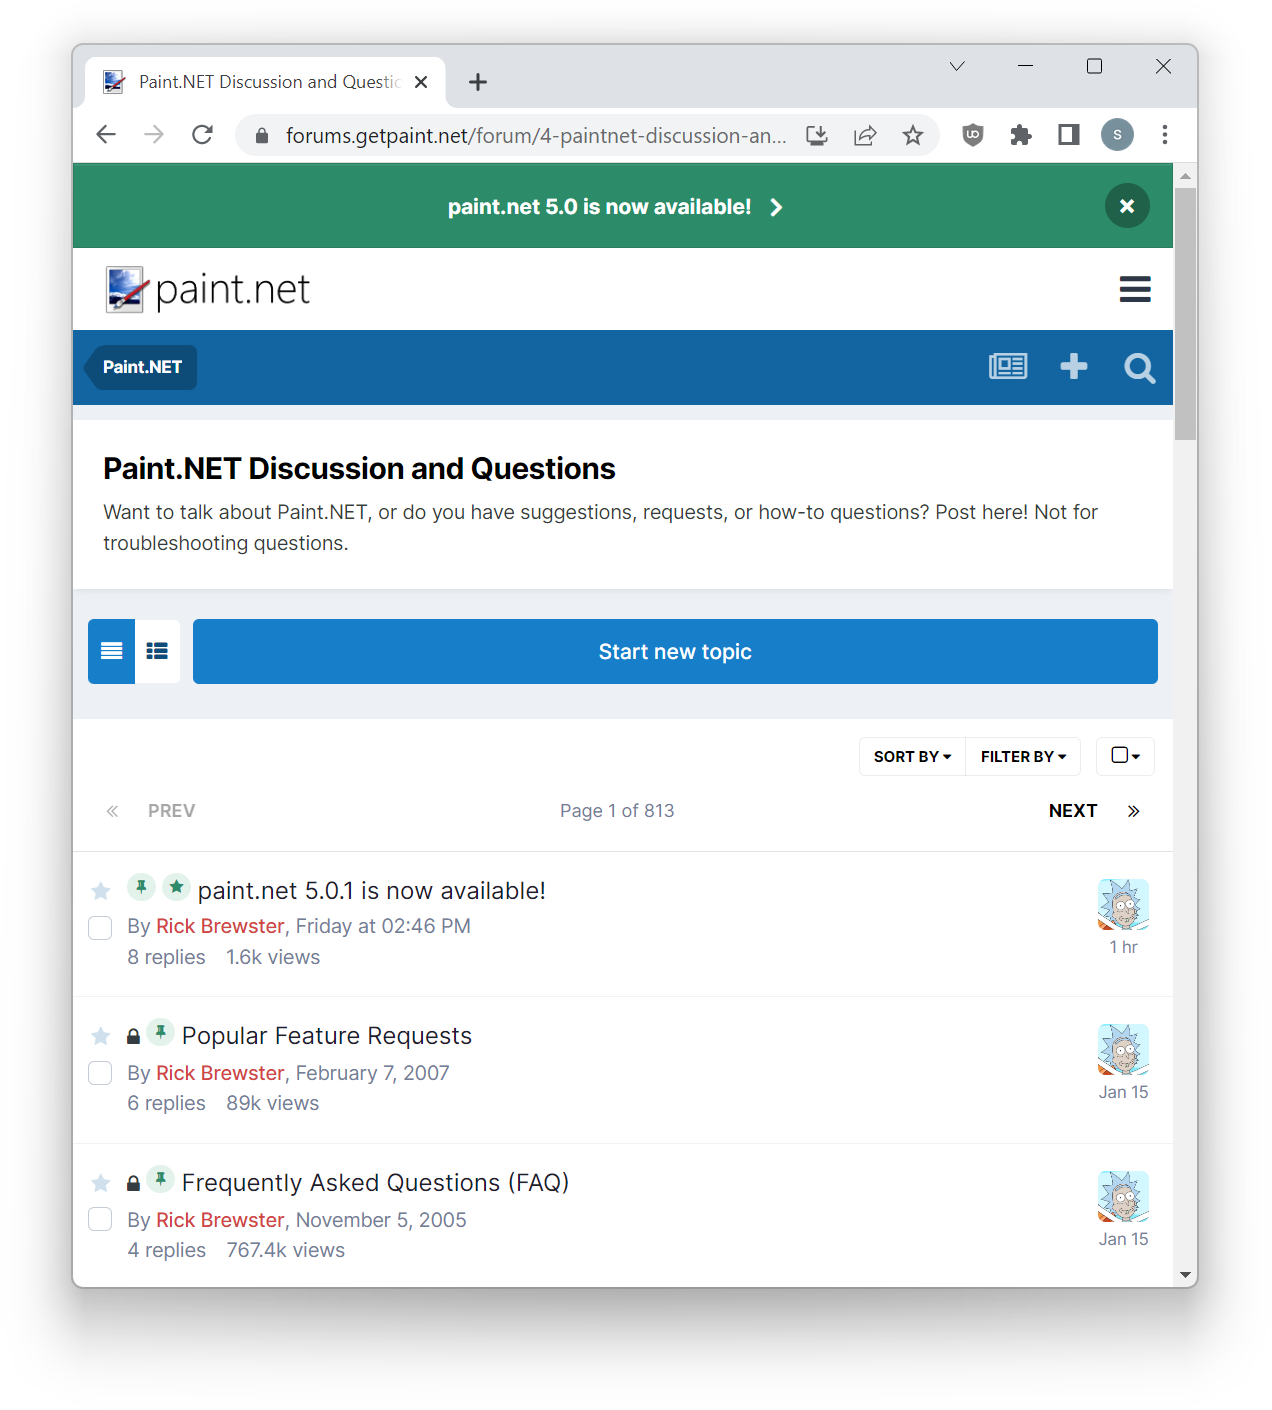
Task: Open the newspaper activity feed icon
Action: coord(1008,366)
